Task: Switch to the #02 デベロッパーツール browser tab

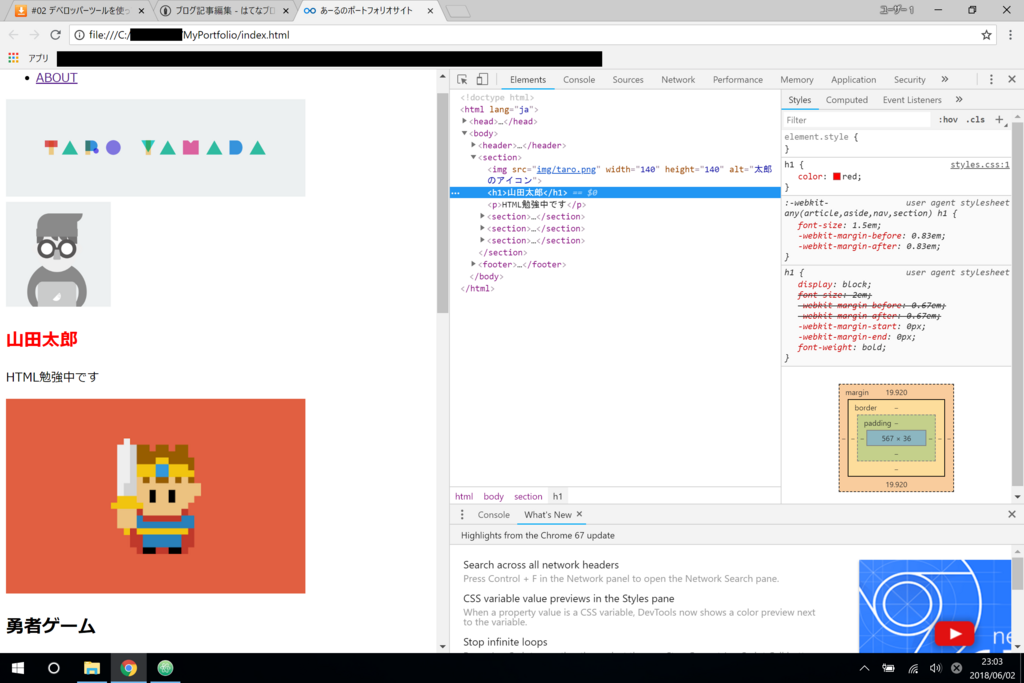Action: (80, 11)
